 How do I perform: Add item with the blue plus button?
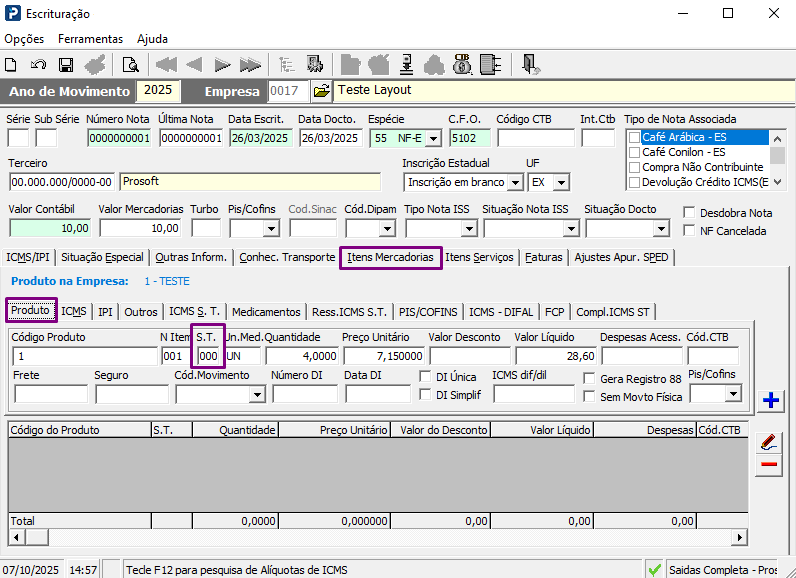(771, 400)
